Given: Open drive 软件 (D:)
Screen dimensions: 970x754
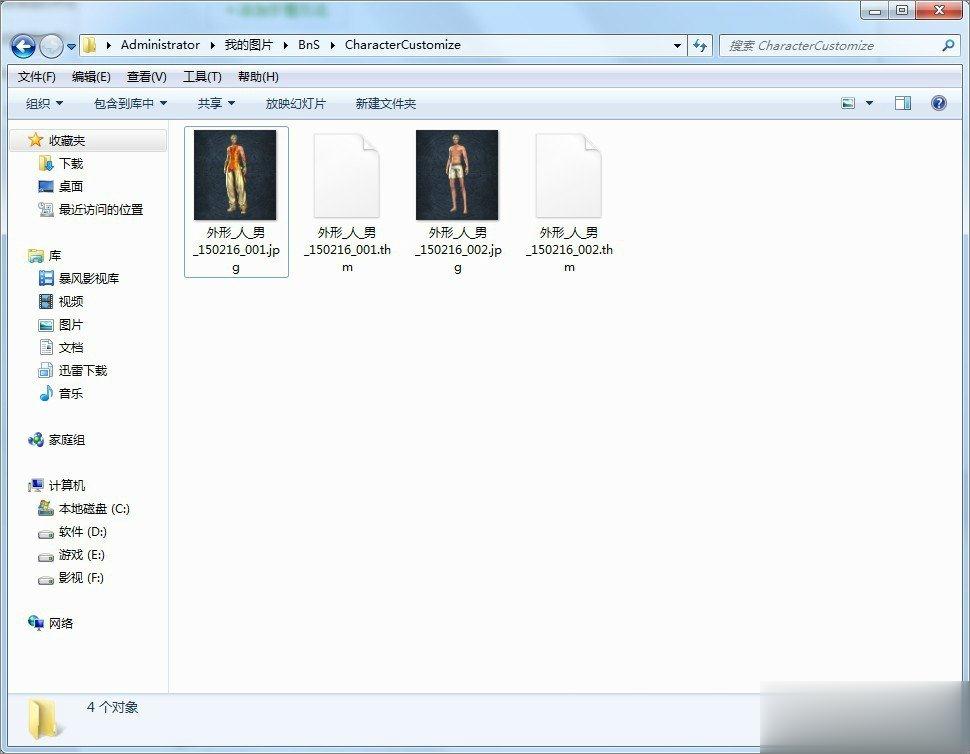Looking at the screenshot, I should click(82, 532).
